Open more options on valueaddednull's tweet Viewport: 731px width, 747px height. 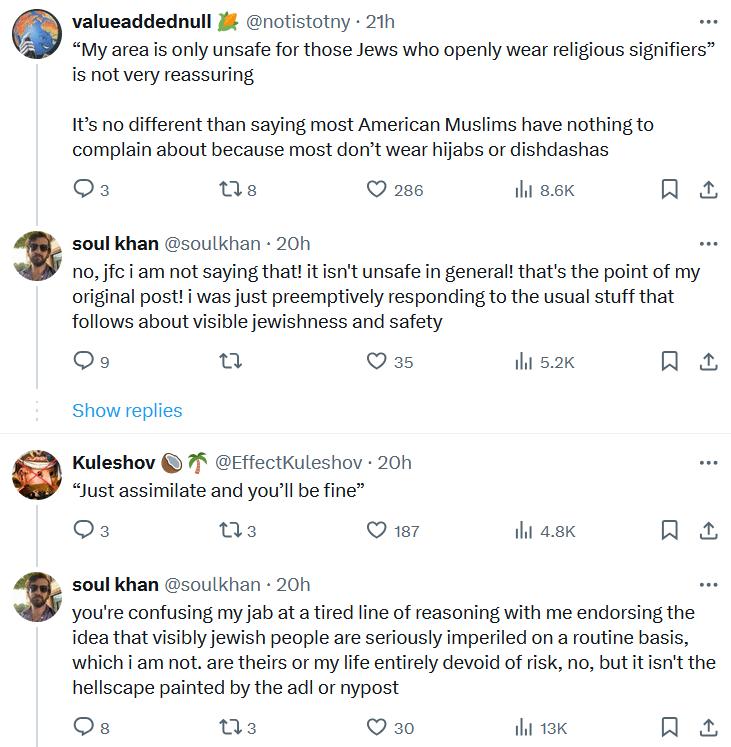[x=708, y=21]
